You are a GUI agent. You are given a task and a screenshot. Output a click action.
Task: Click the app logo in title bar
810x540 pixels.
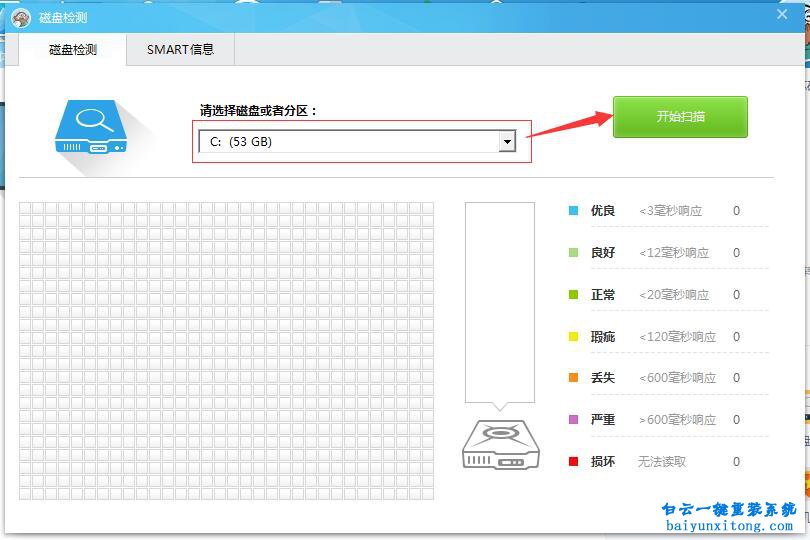tap(21, 16)
